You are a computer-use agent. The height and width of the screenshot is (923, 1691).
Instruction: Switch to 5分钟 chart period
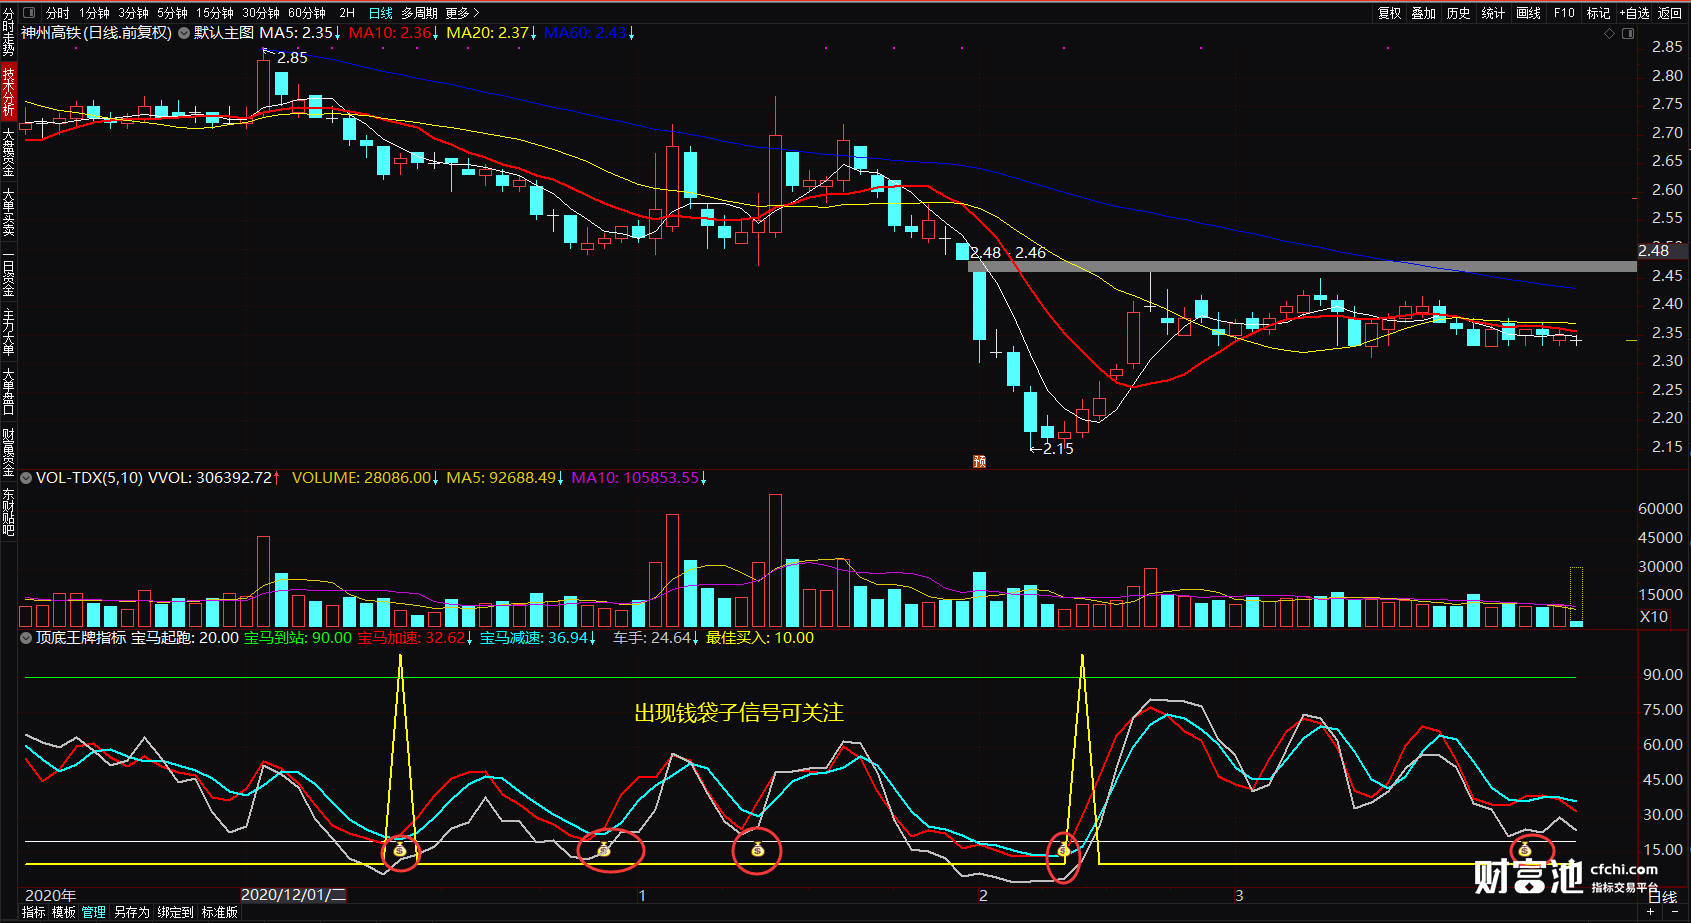pos(172,13)
